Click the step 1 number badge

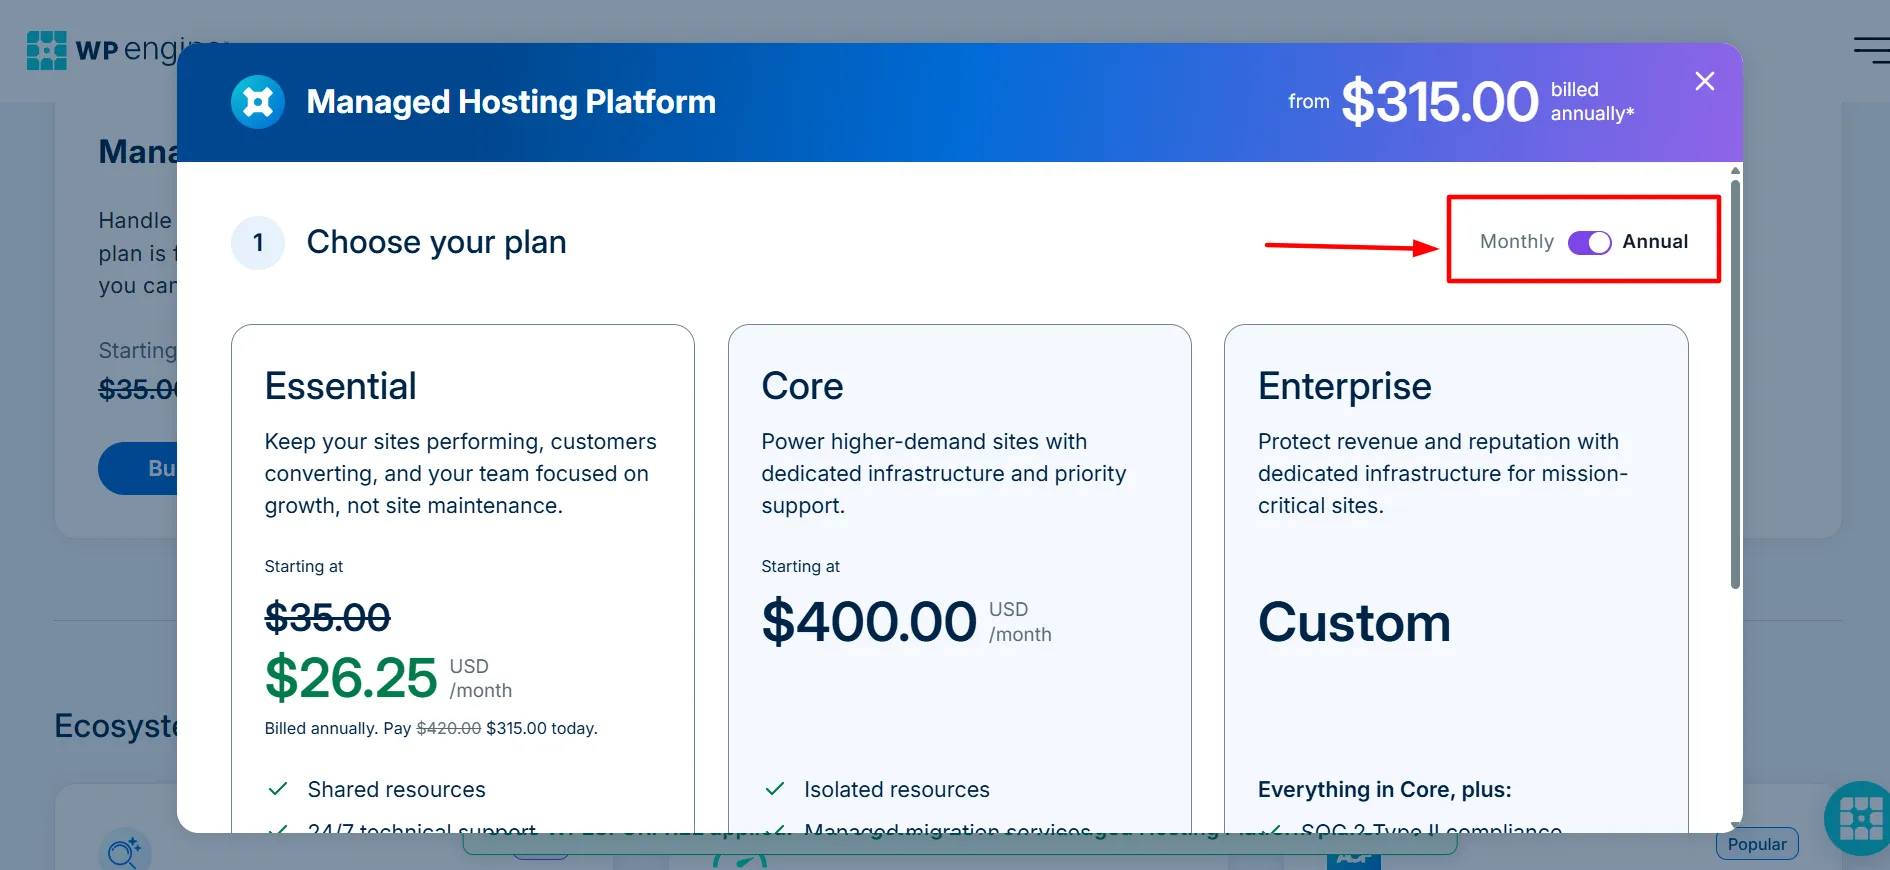[x=258, y=243]
